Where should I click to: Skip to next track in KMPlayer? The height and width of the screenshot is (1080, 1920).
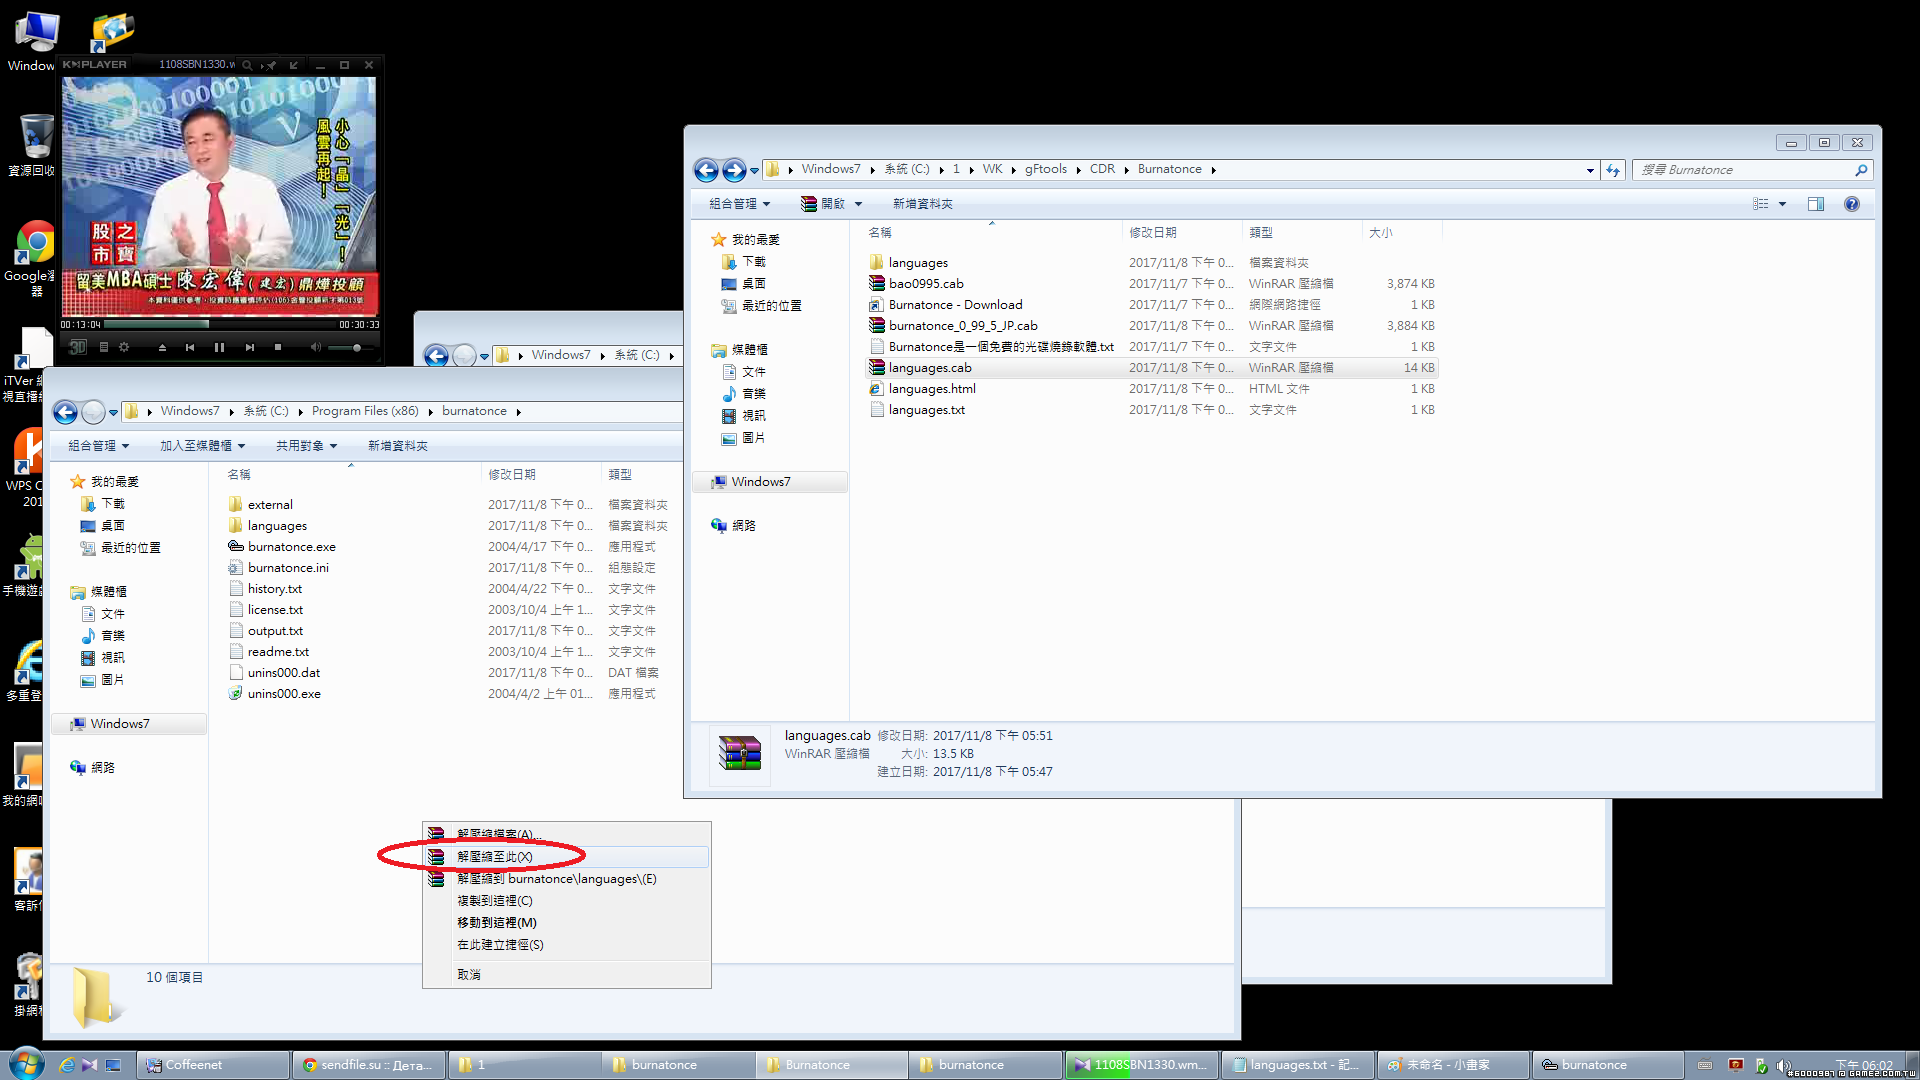coord(249,347)
